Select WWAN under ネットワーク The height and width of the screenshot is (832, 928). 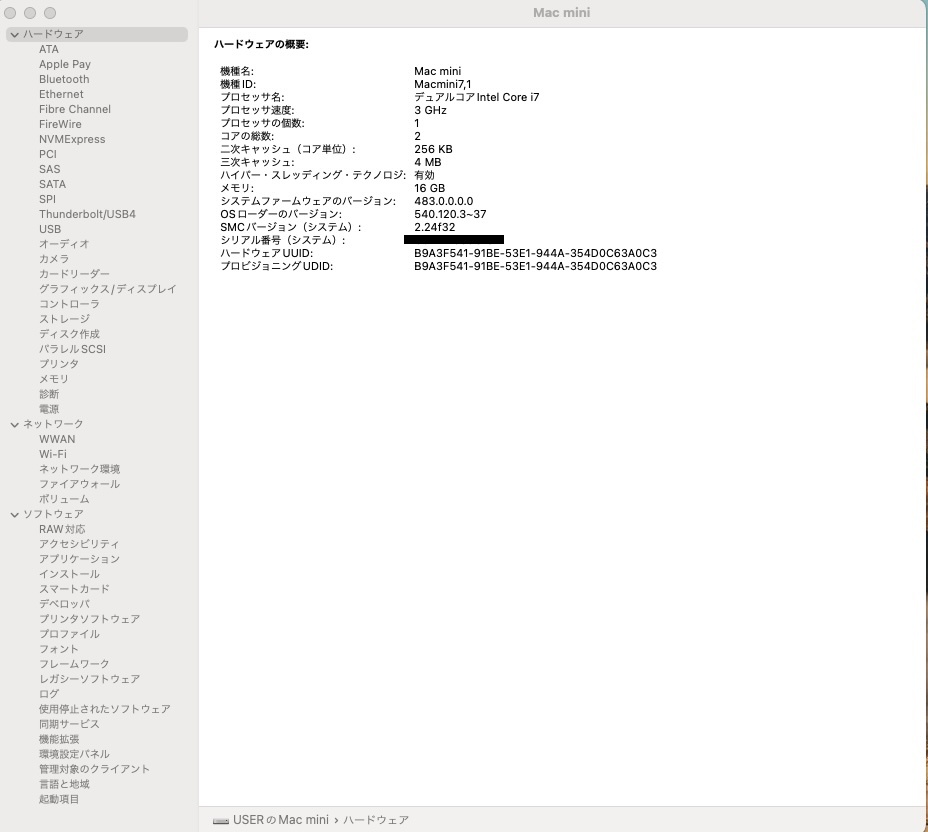pos(57,439)
